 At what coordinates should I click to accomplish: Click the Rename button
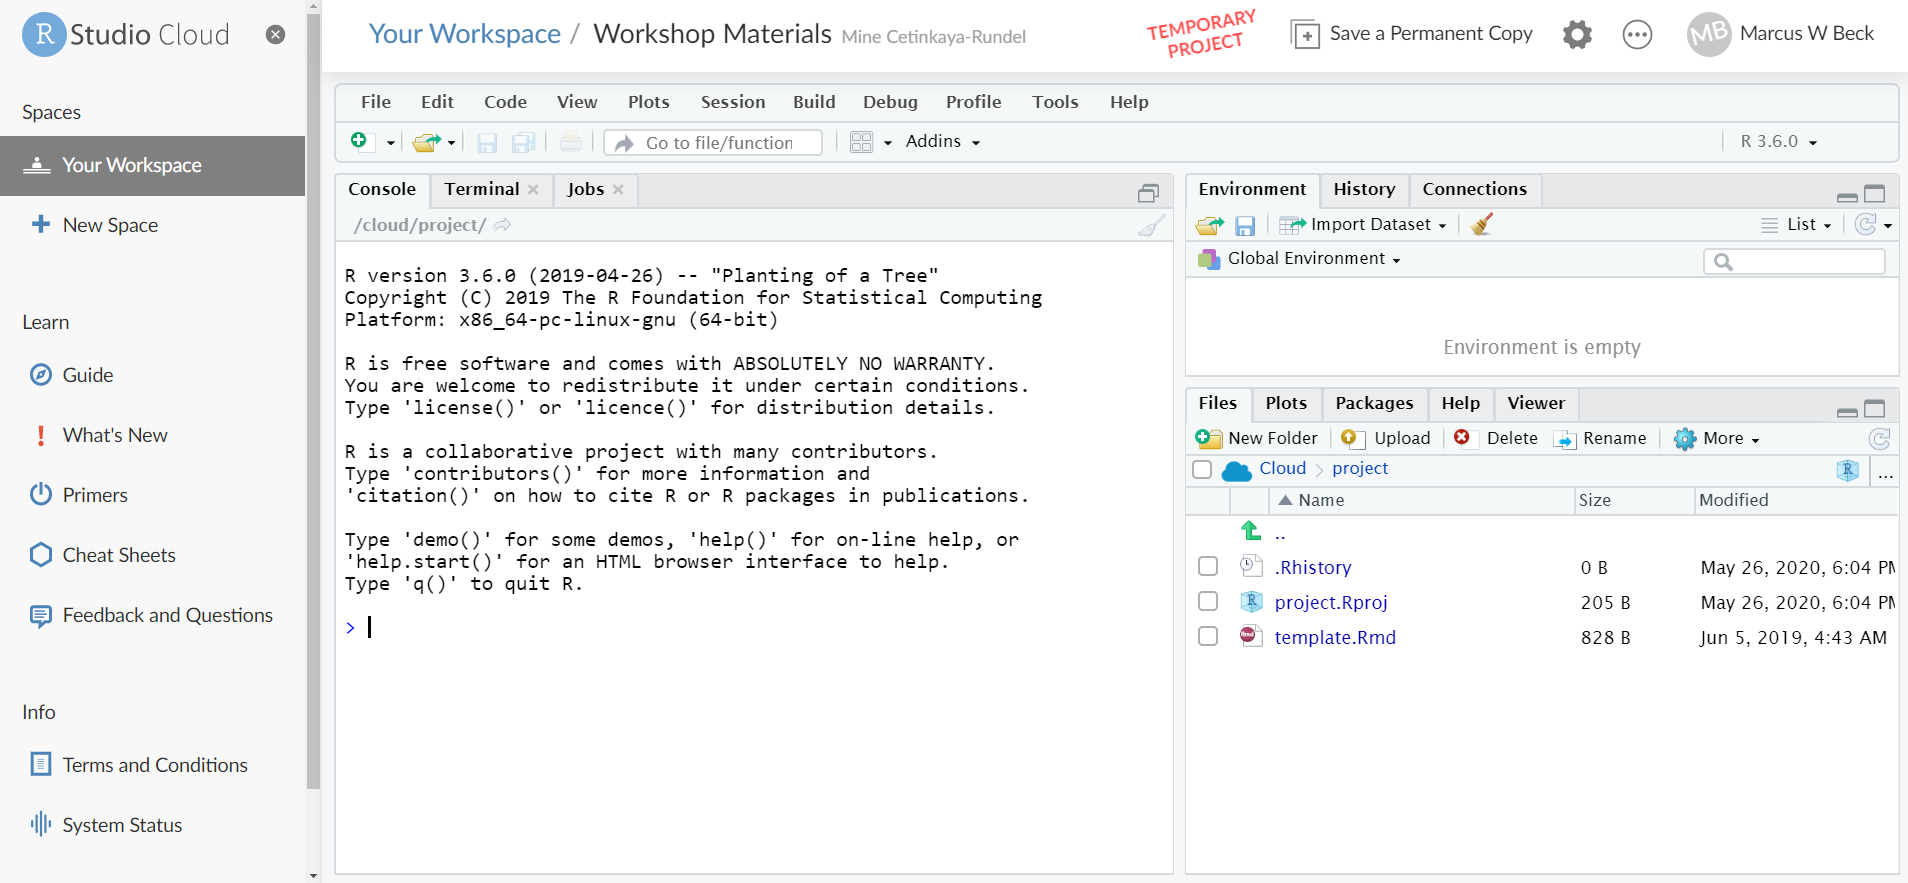click(x=1600, y=438)
